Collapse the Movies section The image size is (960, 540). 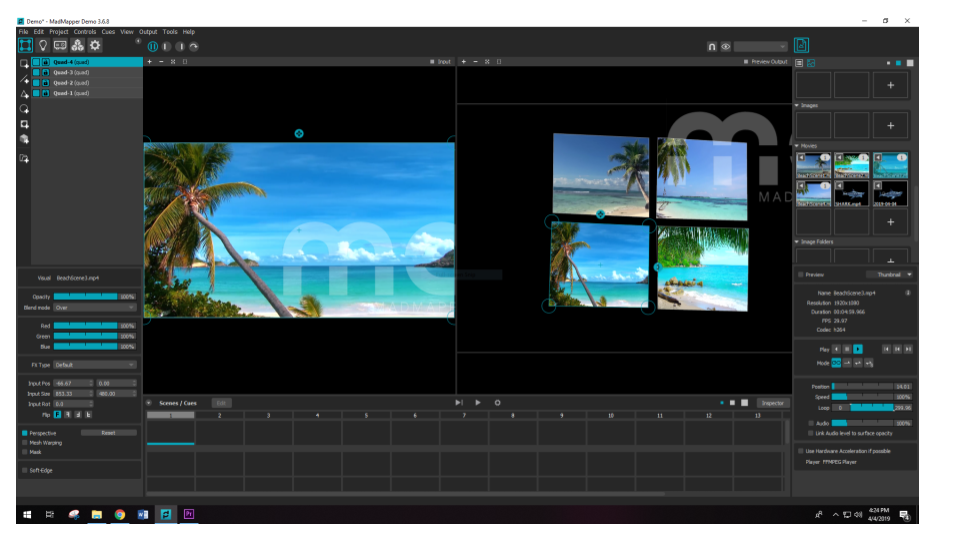click(x=797, y=146)
